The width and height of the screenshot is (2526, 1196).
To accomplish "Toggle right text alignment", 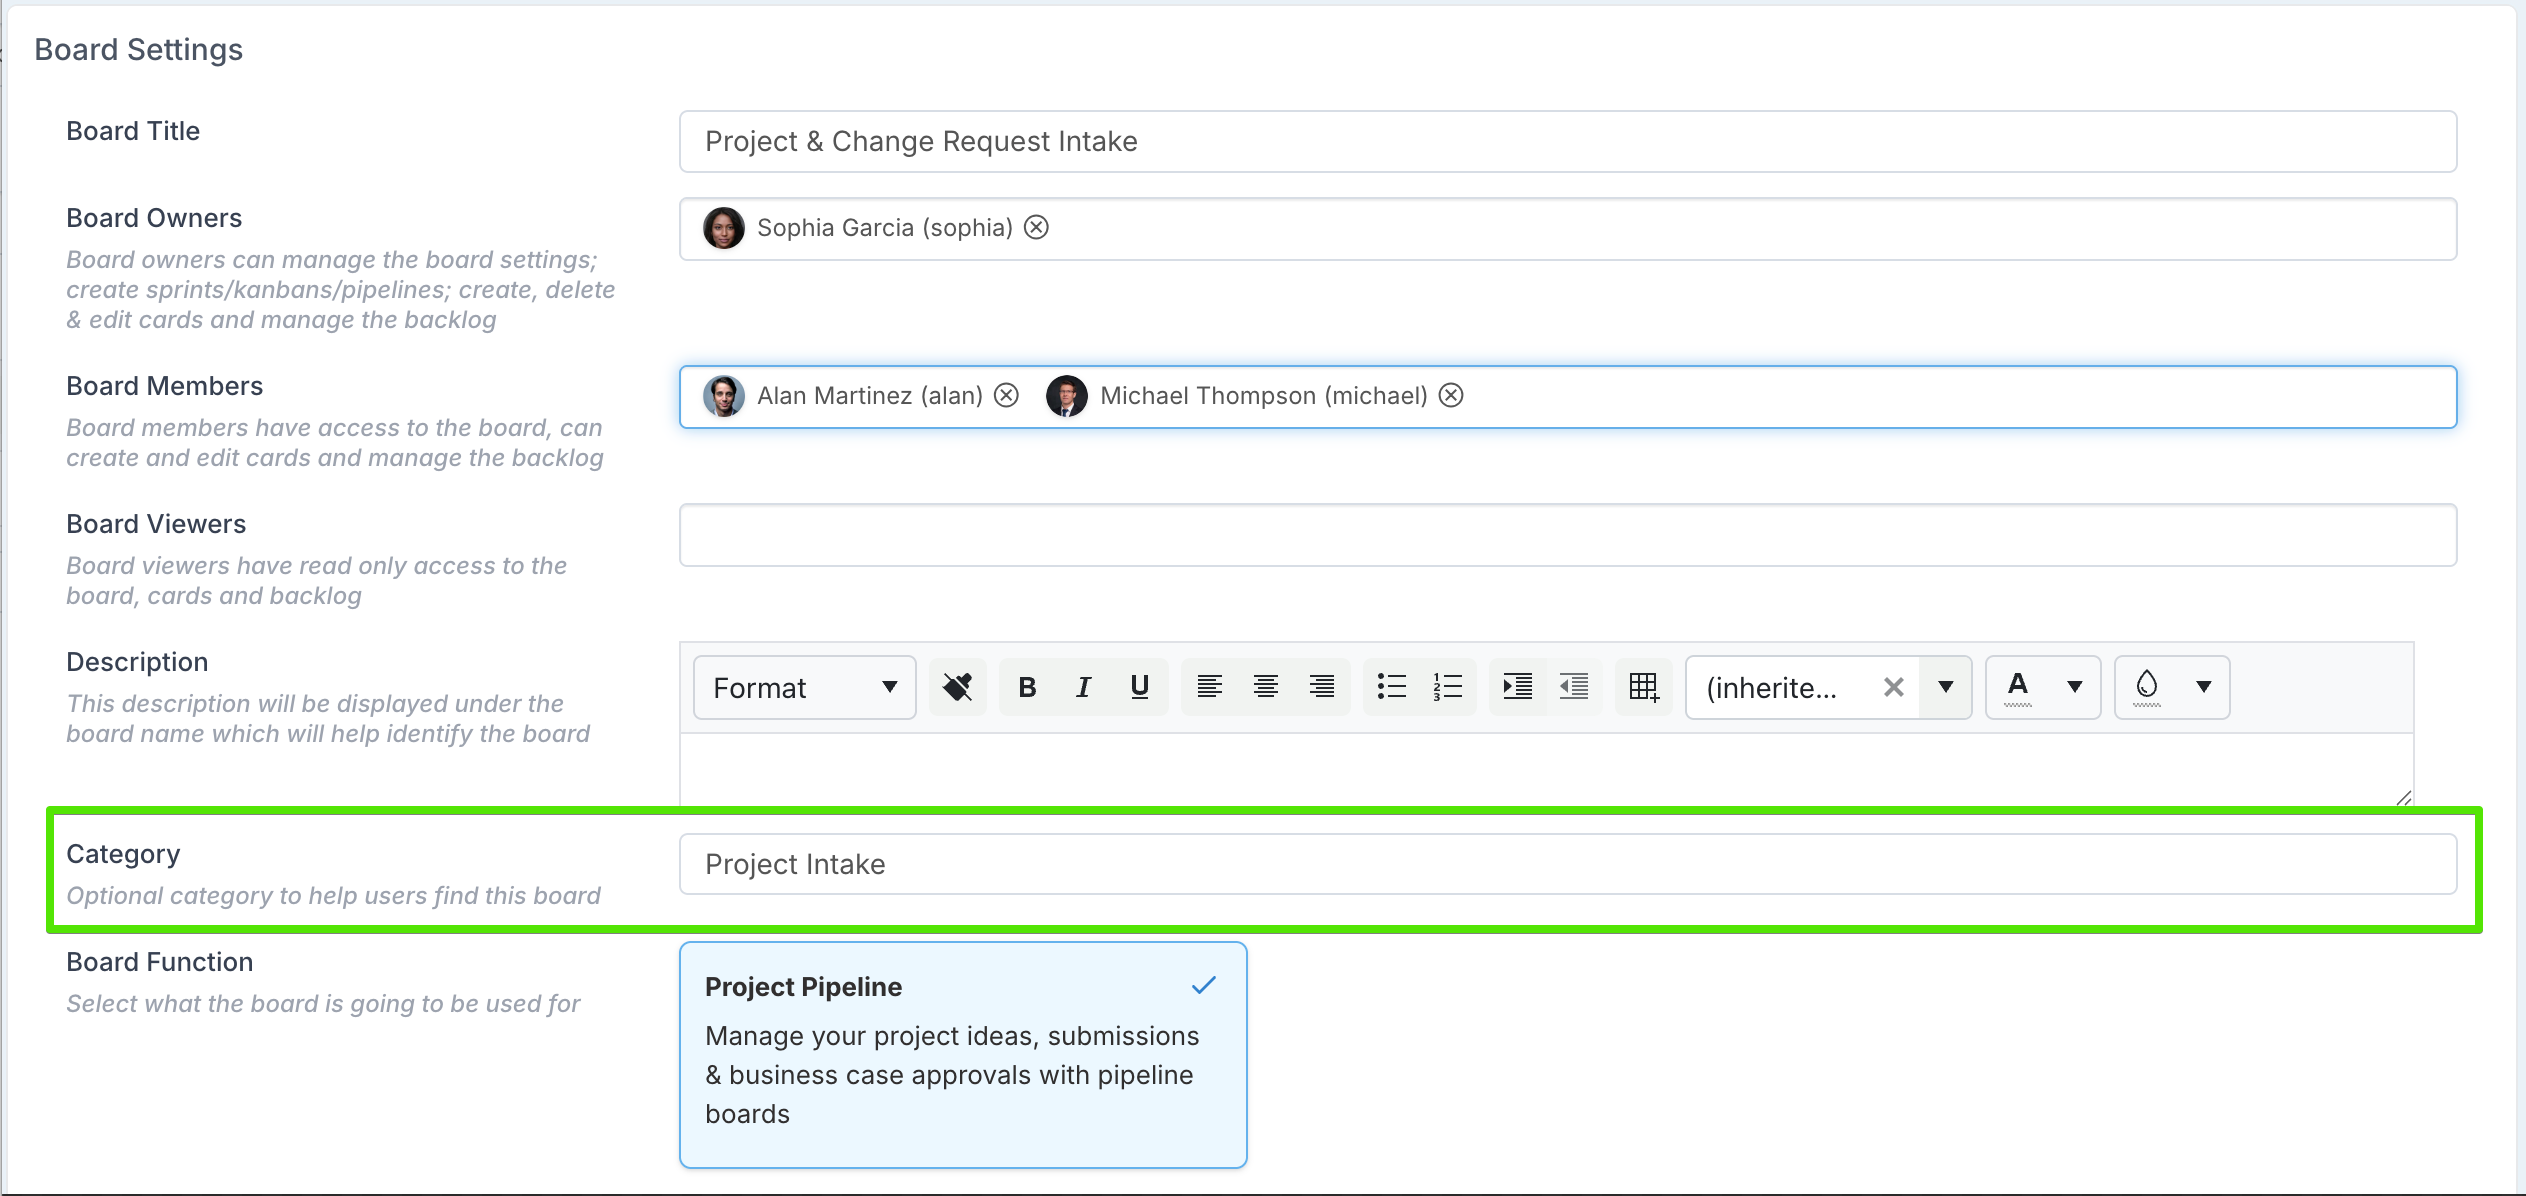I will 1322,687.
